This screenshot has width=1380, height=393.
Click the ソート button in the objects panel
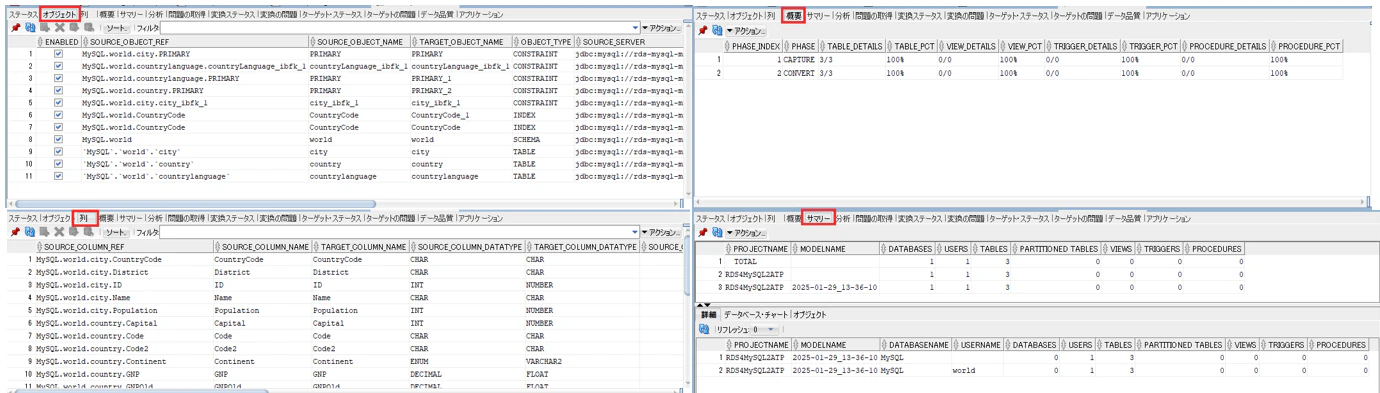point(117,28)
